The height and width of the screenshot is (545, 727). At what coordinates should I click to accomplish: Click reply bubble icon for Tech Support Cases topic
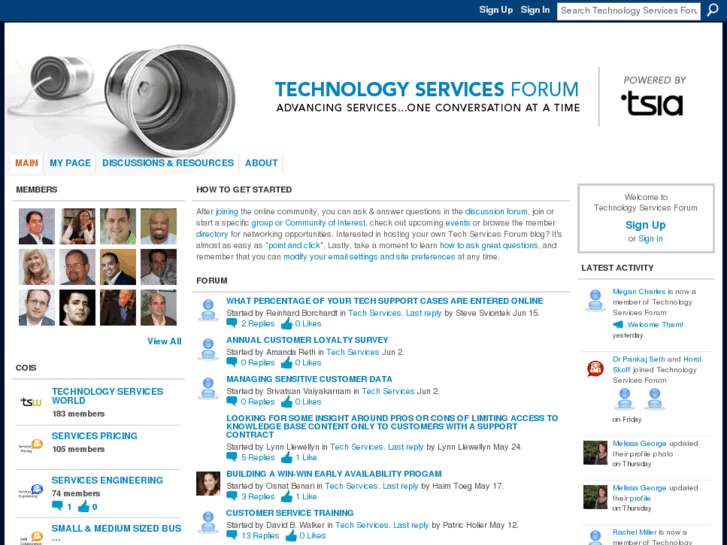(232, 323)
